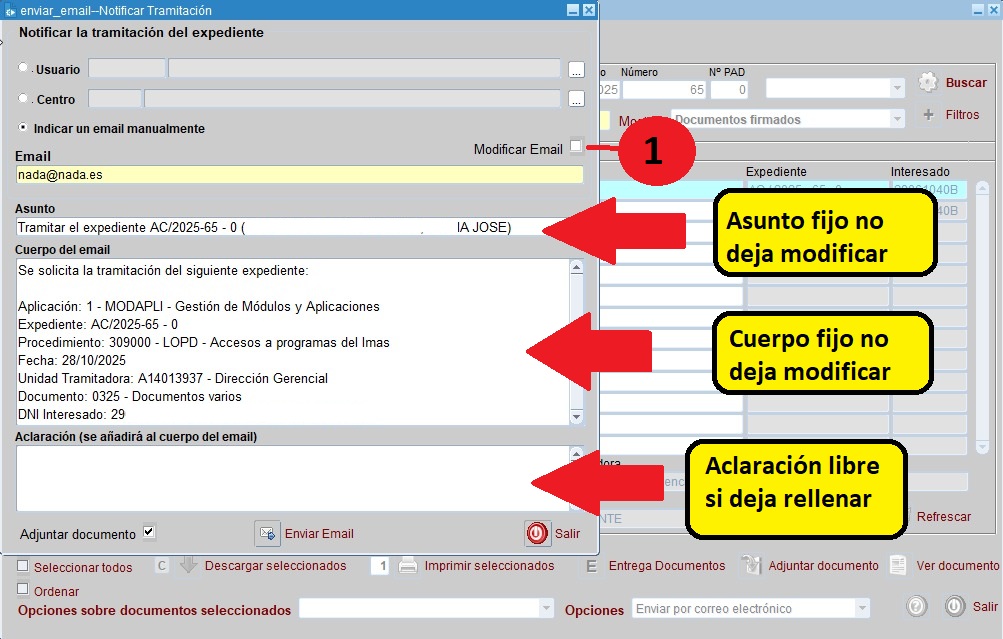Viewport: 1003px width, 639px height.
Task: Uncheck the Adjuntar documento checkbox
Action: [x=149, y=532]
